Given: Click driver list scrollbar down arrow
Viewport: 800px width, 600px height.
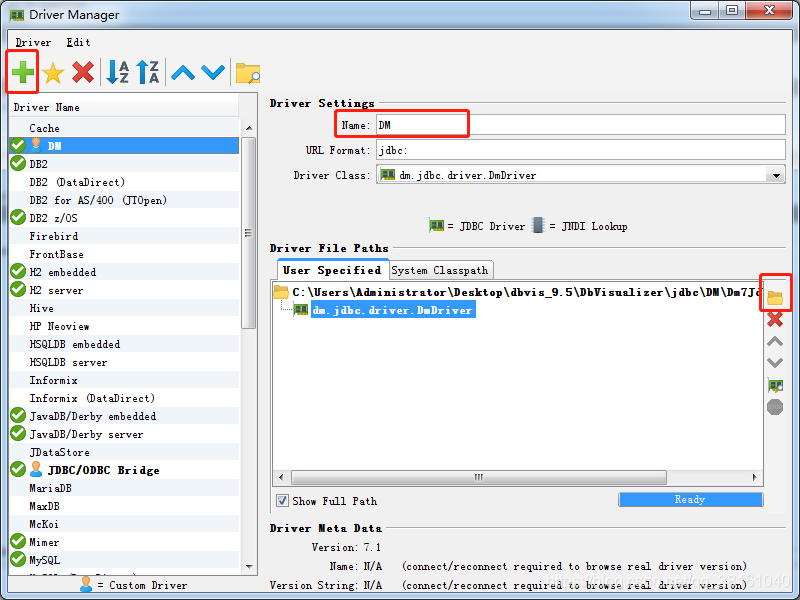Looking at the screenshot, I should [x=249, y=566].
